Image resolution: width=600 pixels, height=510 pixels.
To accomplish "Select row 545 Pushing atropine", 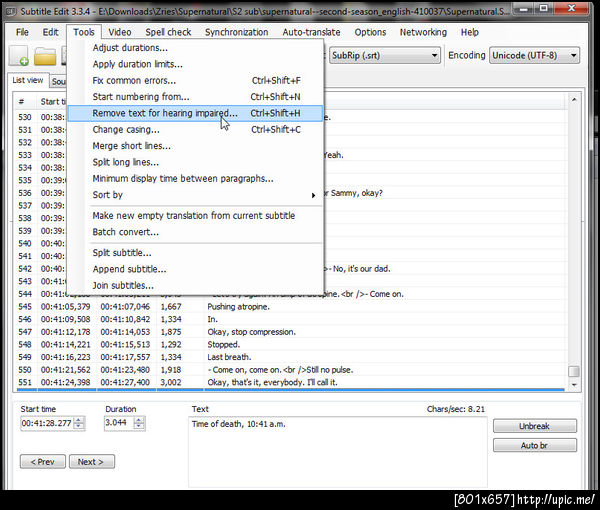I will coord(290,307).
